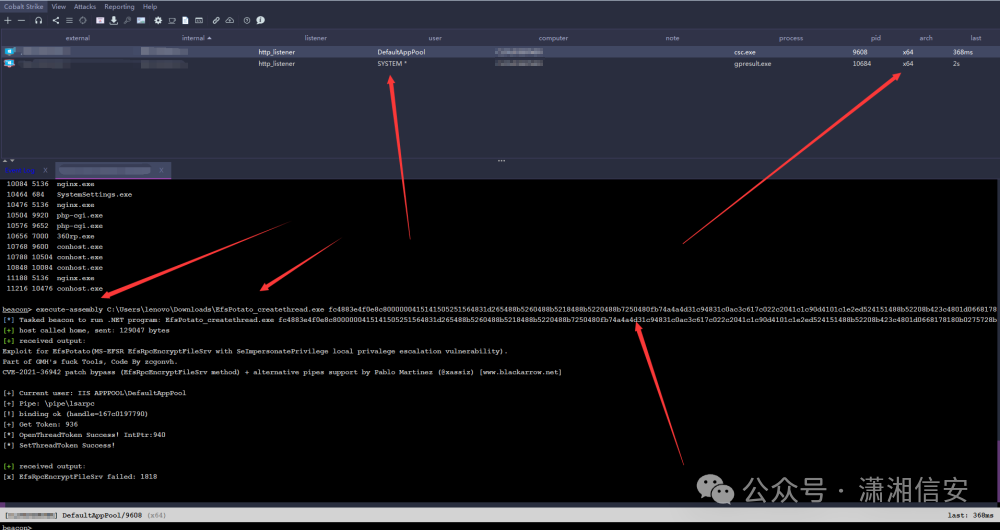Viewport: 1000px width, 530px height.
Task: Click the up arrow pane collapse control
Action: click(x=5, y=161)
